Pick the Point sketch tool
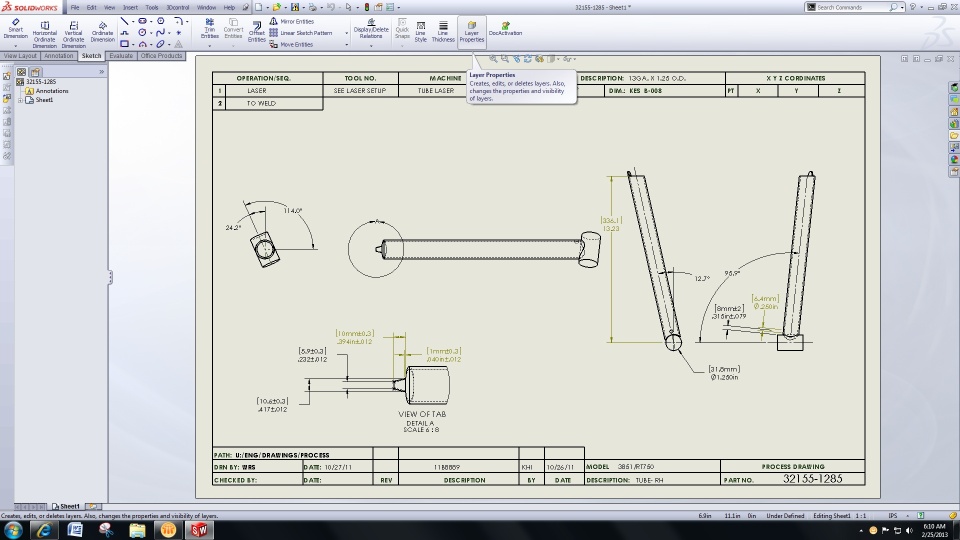960x540 pixels. (x=178, y=32)
